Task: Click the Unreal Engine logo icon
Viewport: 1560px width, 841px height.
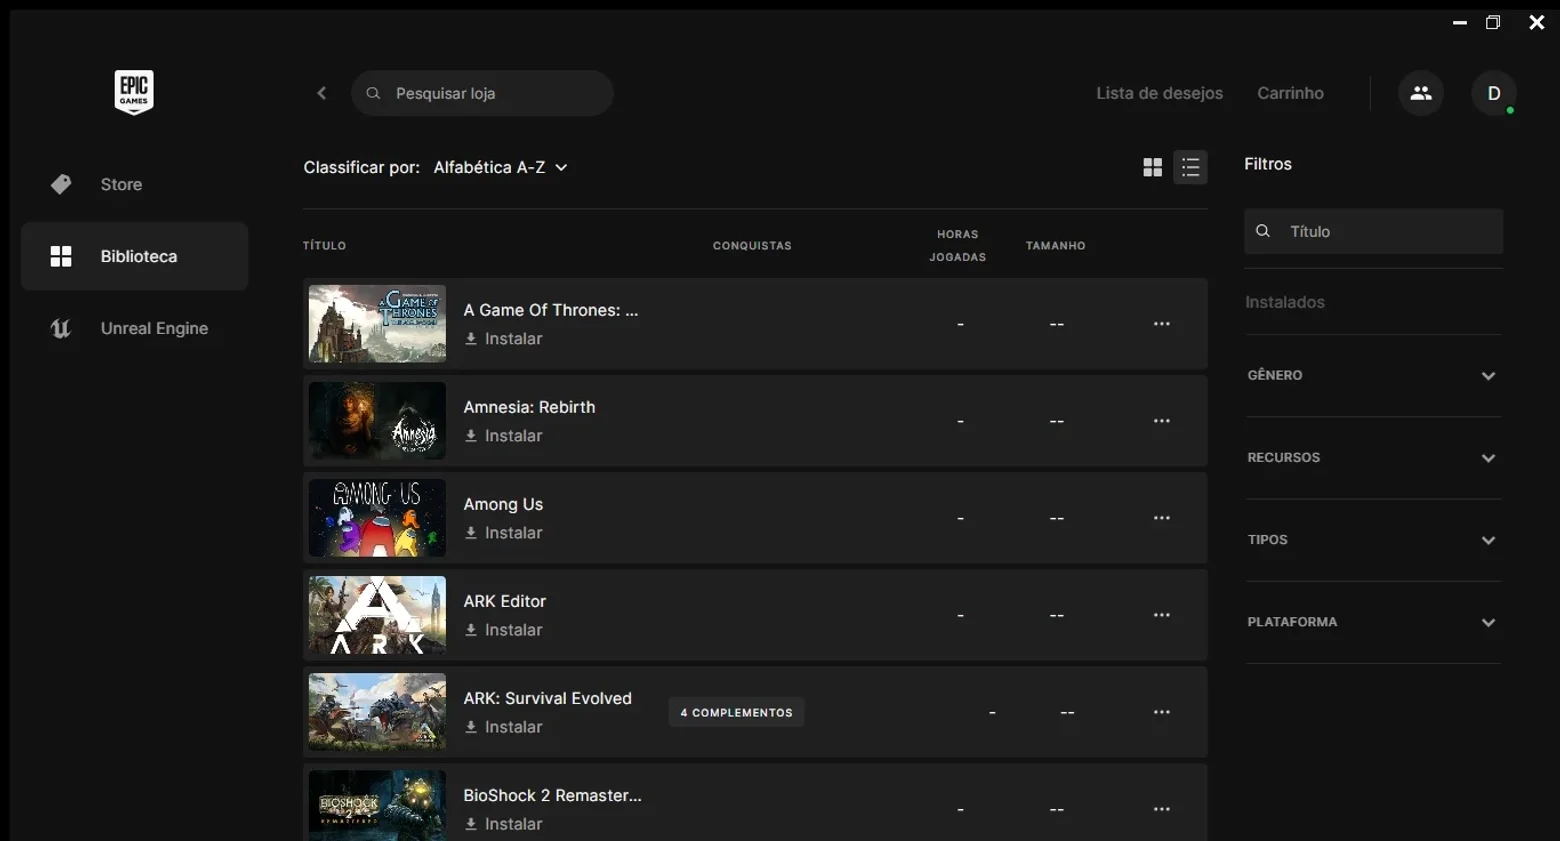Action: pos(61,329)
